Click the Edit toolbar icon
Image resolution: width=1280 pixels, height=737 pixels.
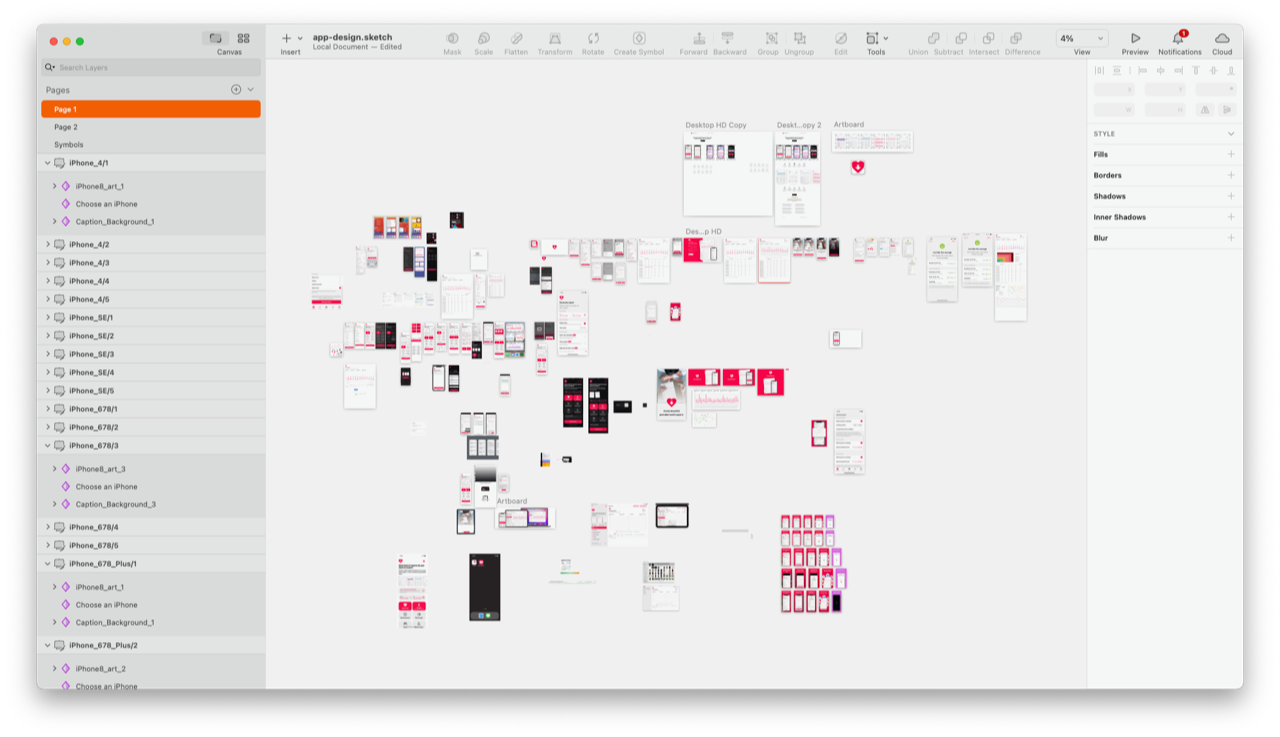pos(840,38)
